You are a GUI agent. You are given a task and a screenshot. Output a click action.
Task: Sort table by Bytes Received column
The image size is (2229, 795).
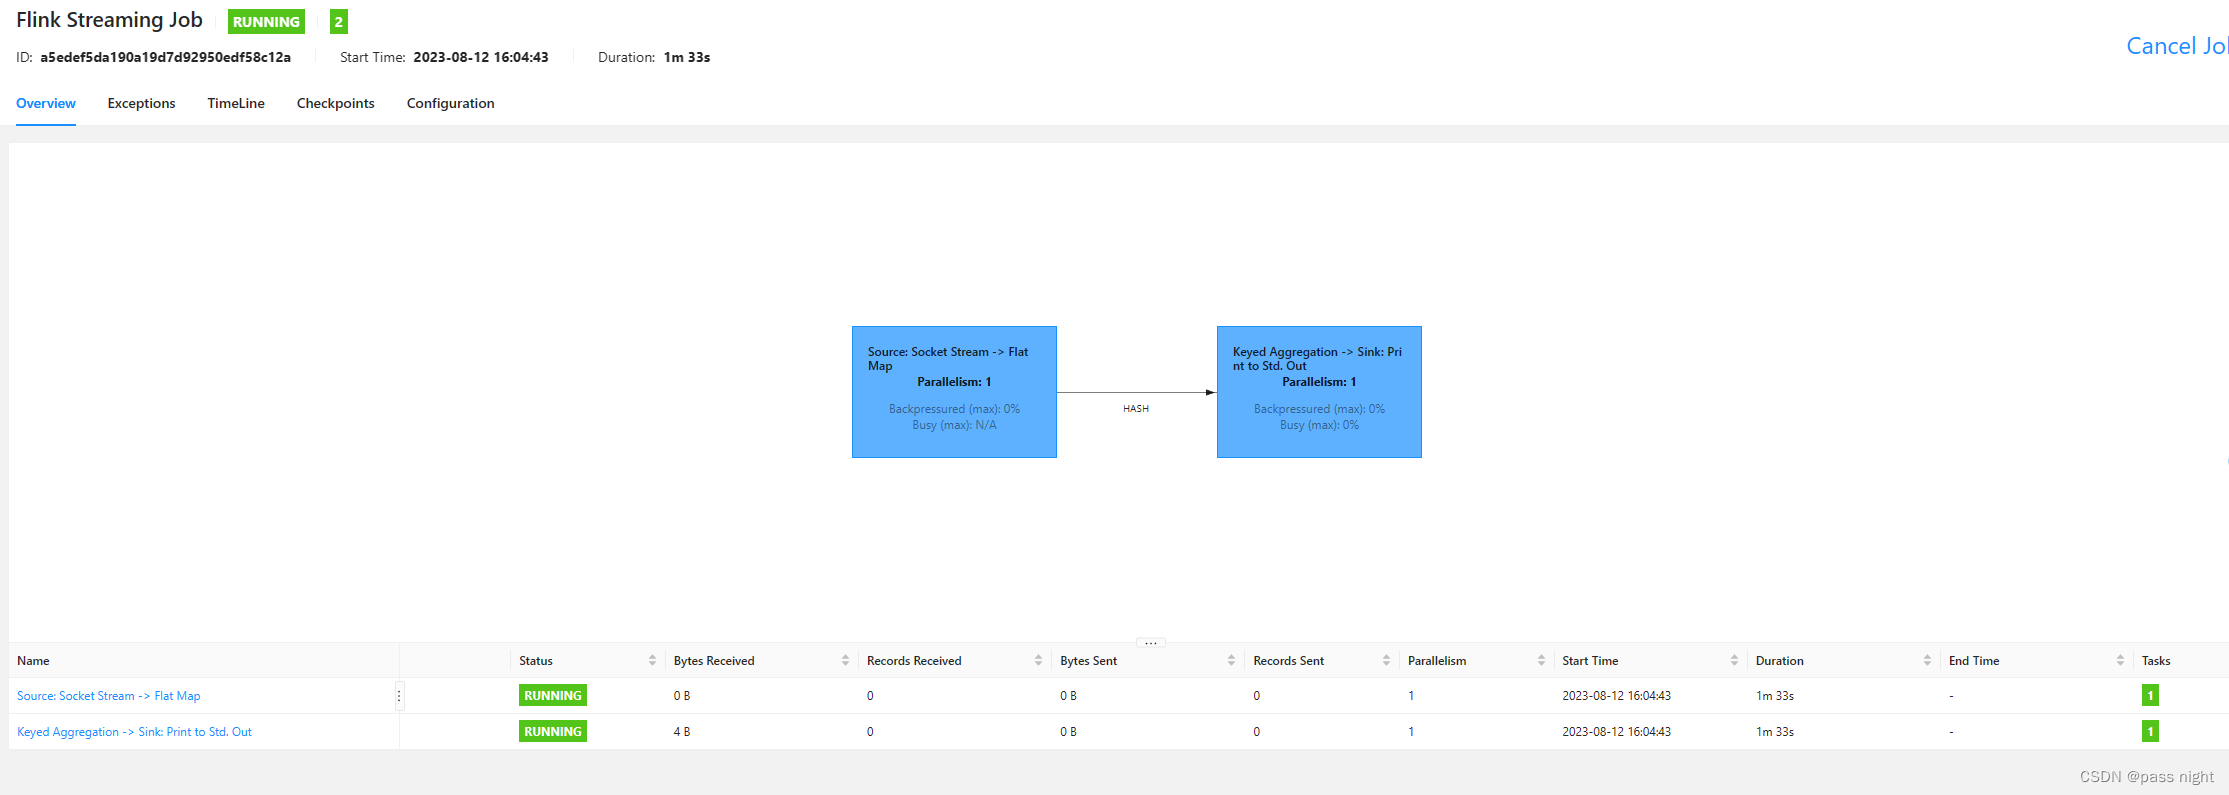click(x=845, y=660)
